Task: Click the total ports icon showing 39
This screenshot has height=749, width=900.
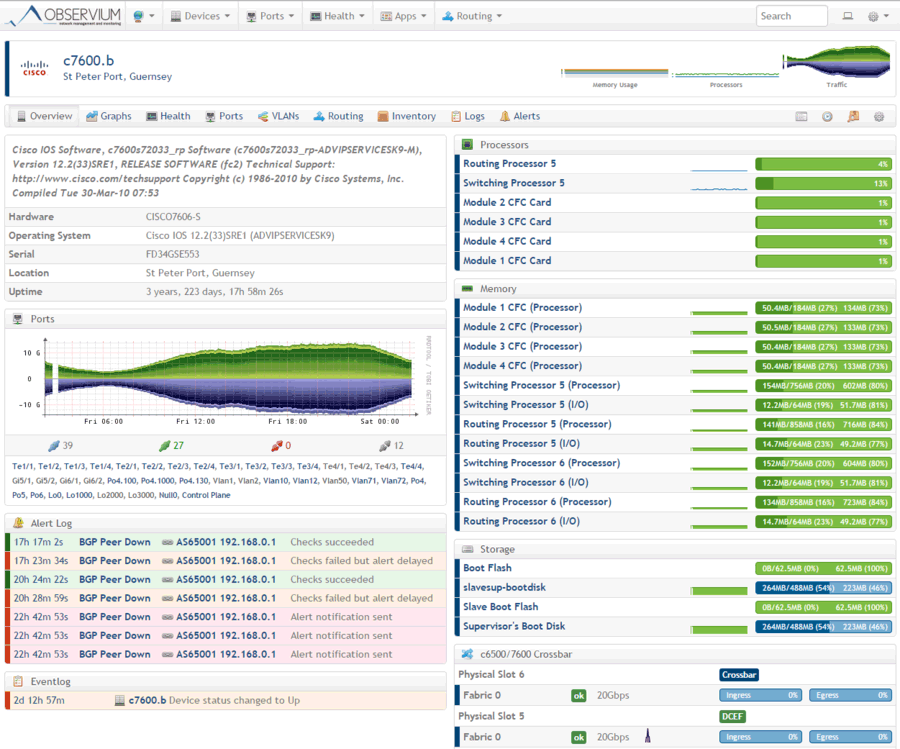Action: [x=54, y=445]
